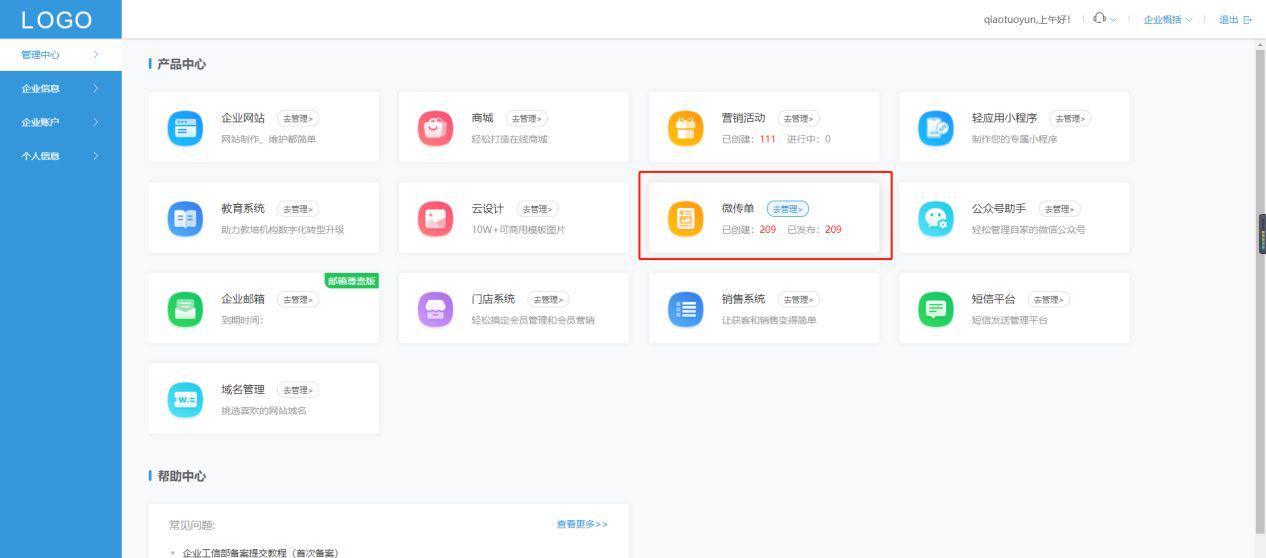Viewport: 1266px width, 558px height.
Task: Open the 公众号助手 WeChat icon
Action: click(935, 218)
